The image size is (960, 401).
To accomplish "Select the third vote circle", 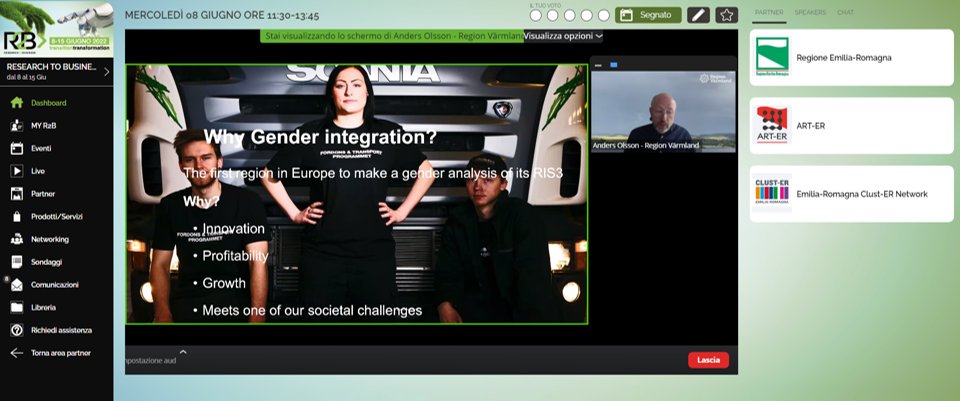I will 570,15.
